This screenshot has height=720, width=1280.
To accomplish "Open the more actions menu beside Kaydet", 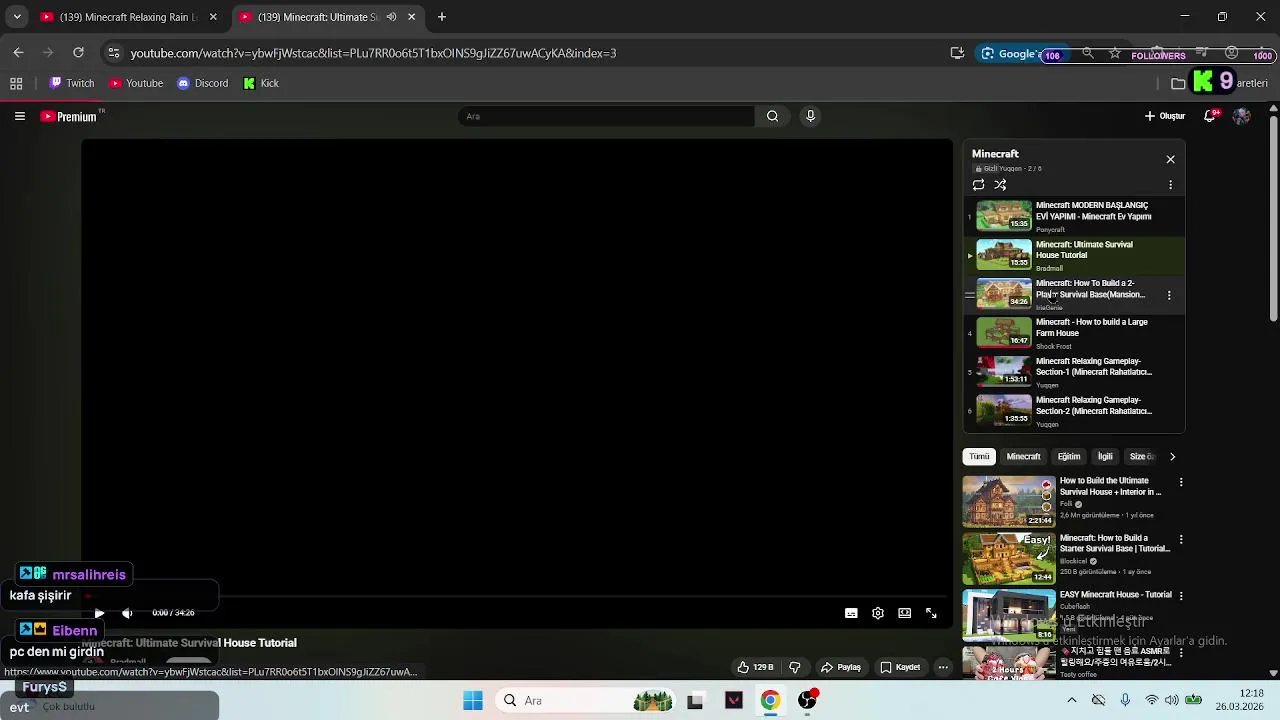I will pyautogui.click(x=942, y=667).
